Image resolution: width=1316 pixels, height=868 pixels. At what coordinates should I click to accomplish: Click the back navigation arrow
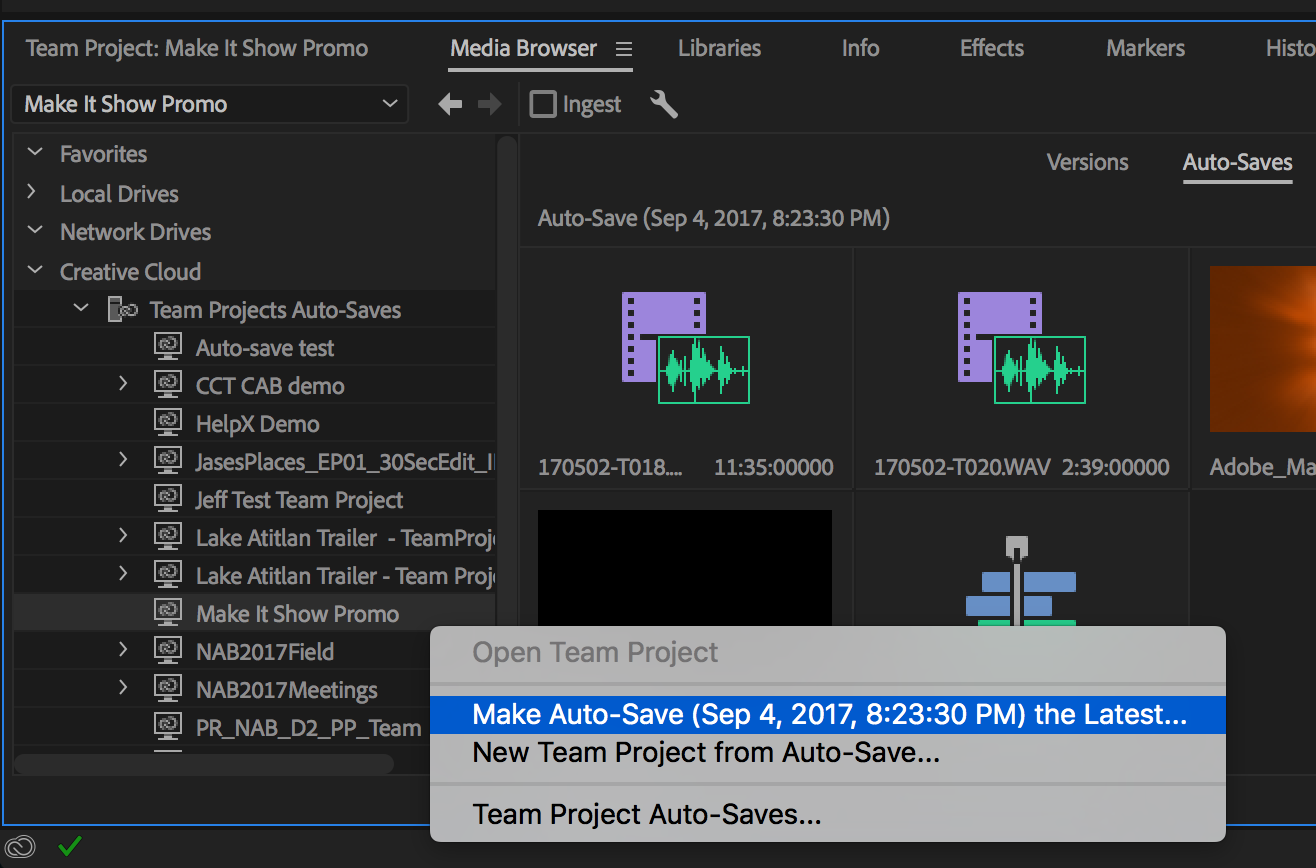(450, 104)
